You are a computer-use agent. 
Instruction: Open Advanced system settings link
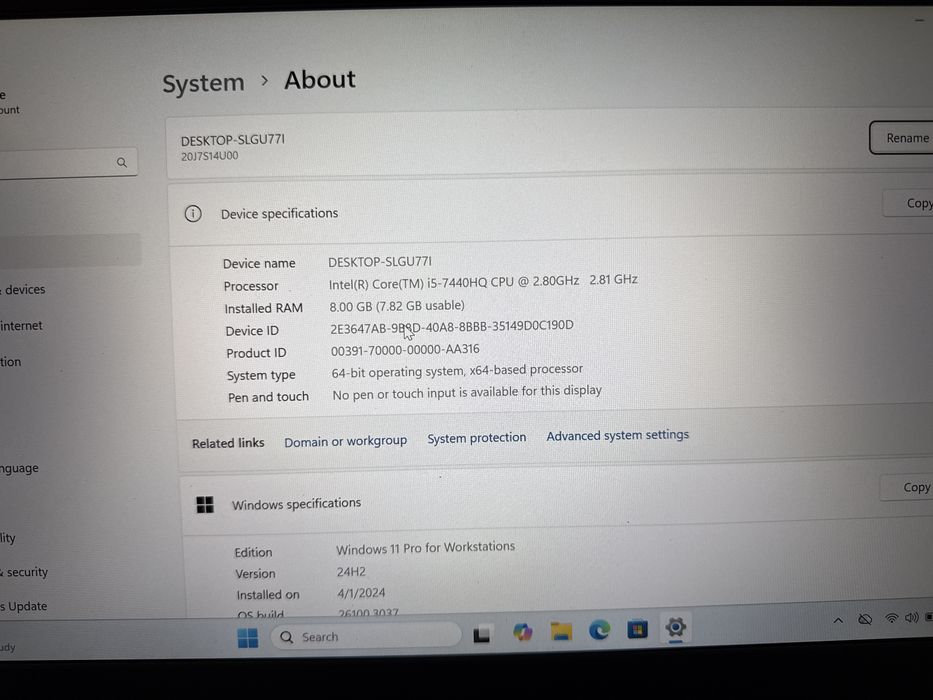(618, 436)
